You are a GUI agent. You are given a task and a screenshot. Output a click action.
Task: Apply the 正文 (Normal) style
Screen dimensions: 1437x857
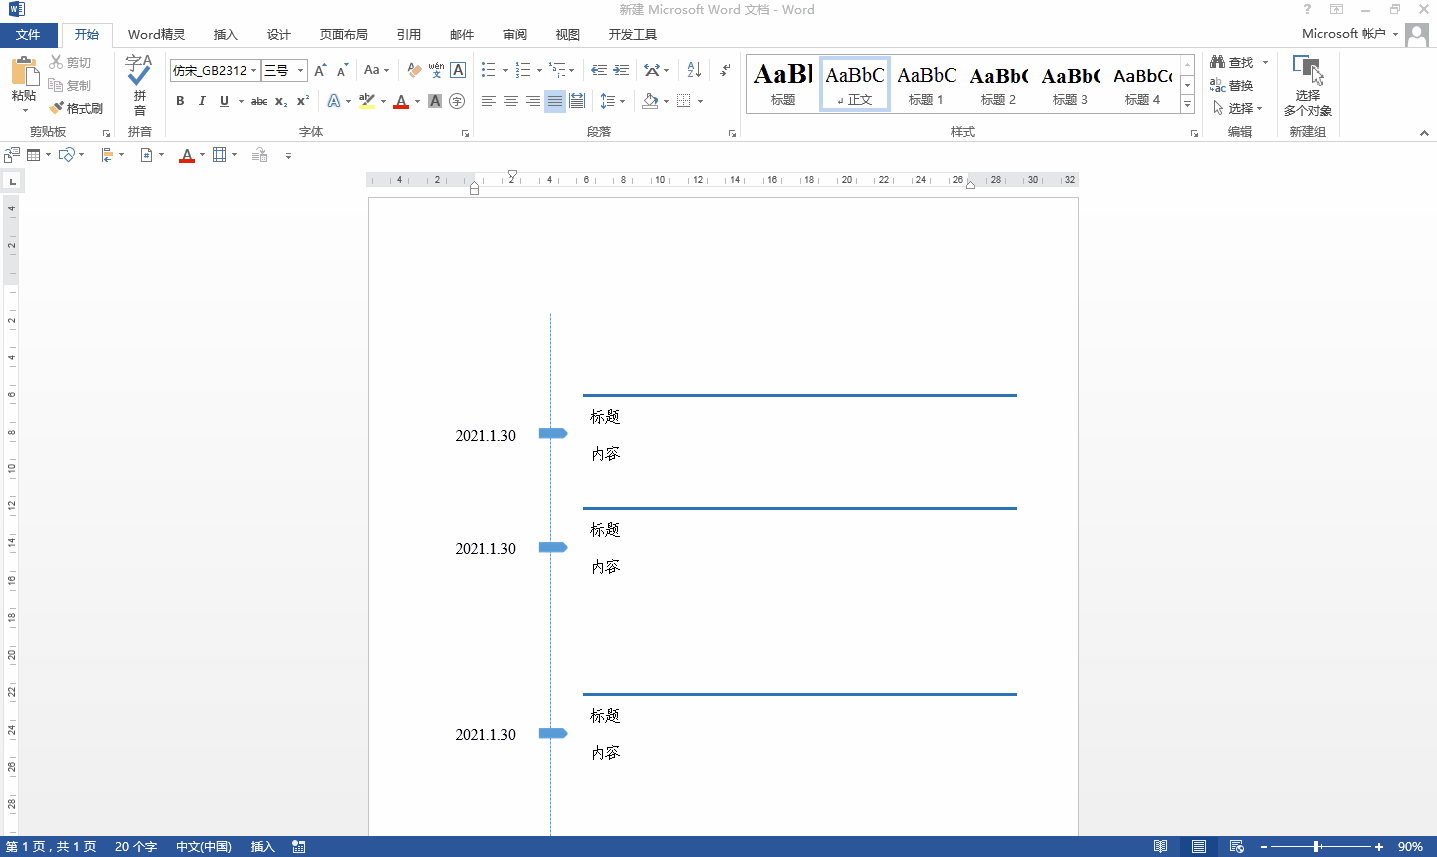tap(855, 84)
